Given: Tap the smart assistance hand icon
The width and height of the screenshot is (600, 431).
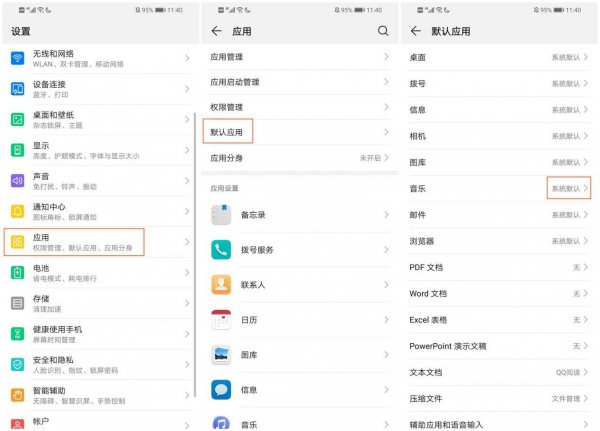Looking at the screenshot, I should [x=17, y=395].
